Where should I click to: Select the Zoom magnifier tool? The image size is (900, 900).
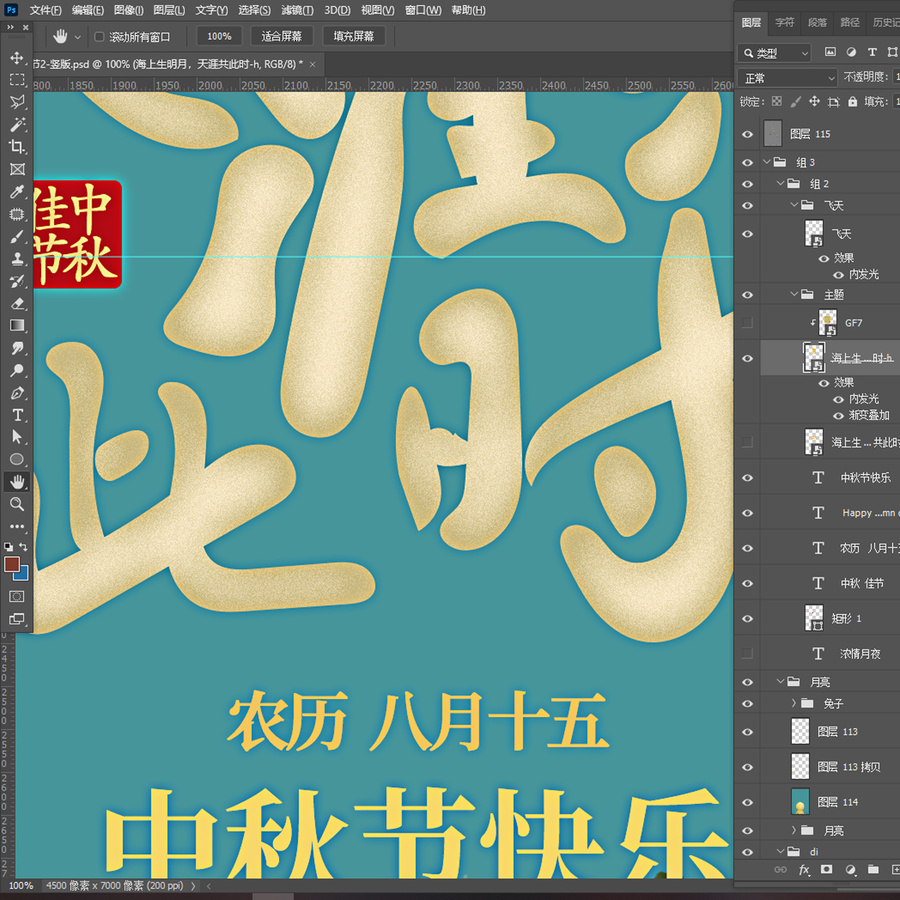[17, 505]
